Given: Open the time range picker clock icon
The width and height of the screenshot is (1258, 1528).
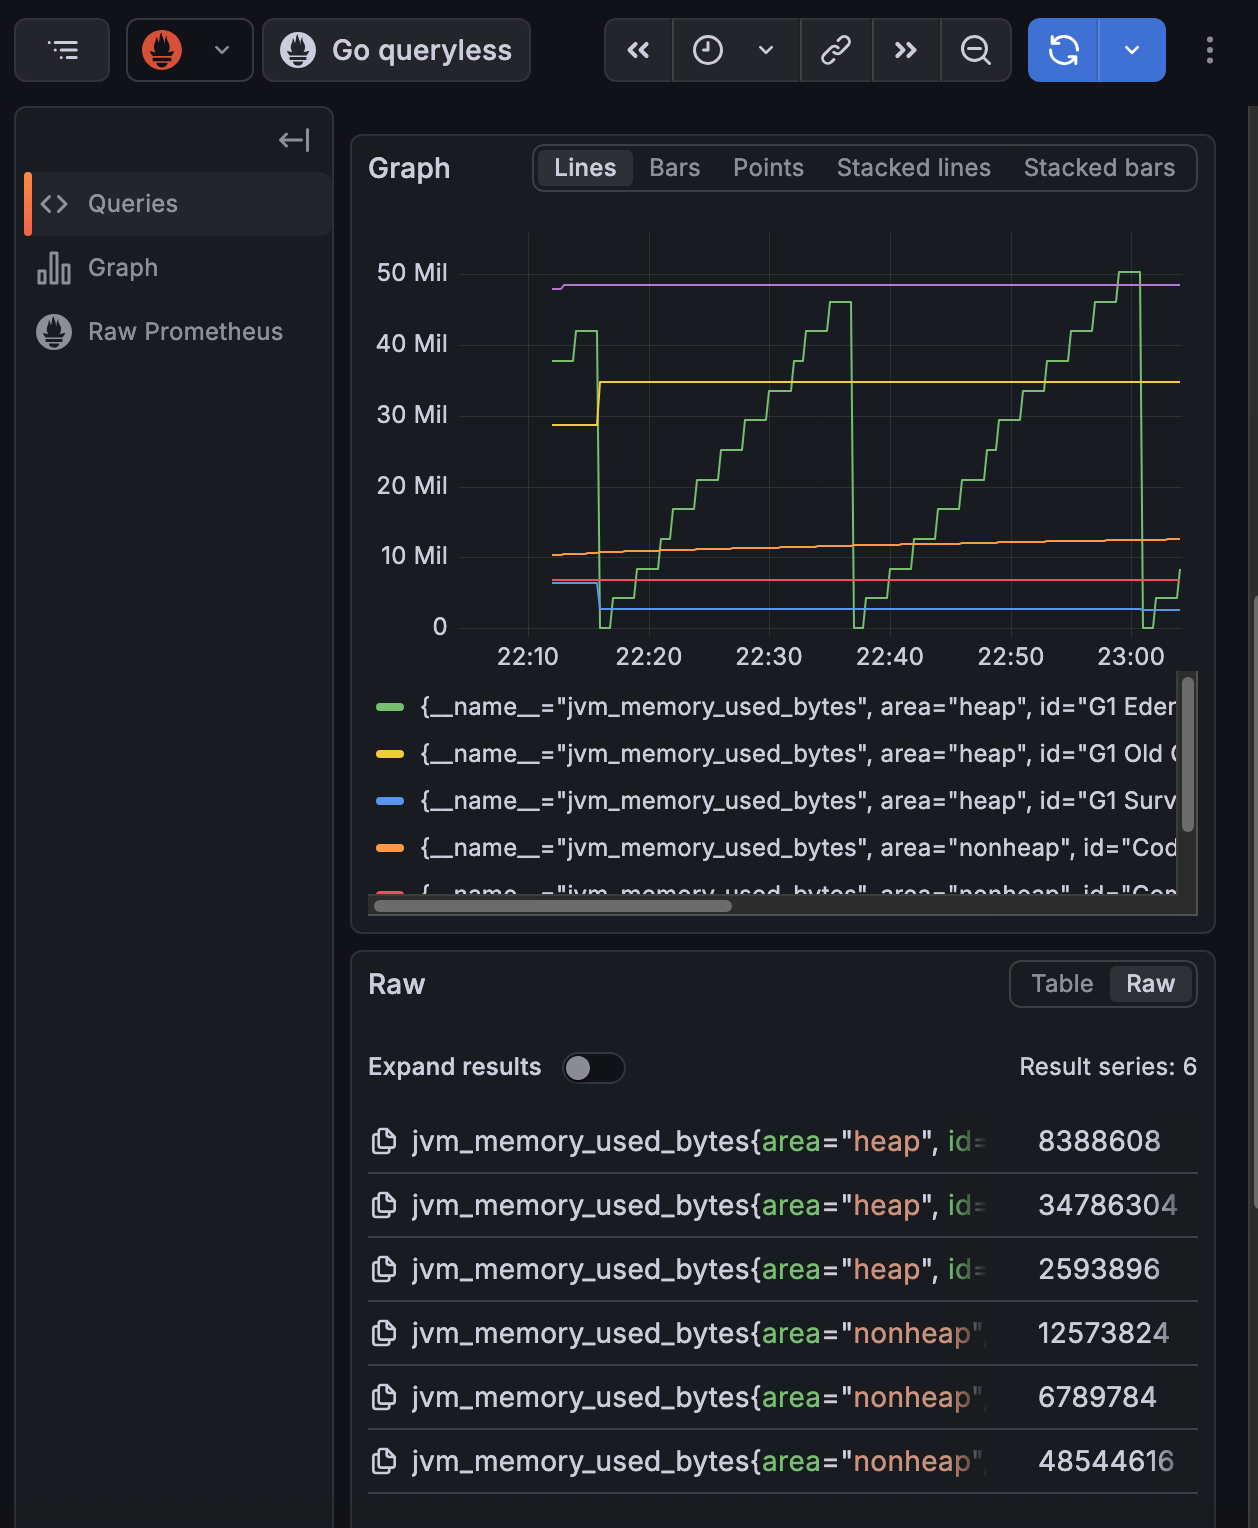Looking at the screenshot, I should [x=709, y=50].
